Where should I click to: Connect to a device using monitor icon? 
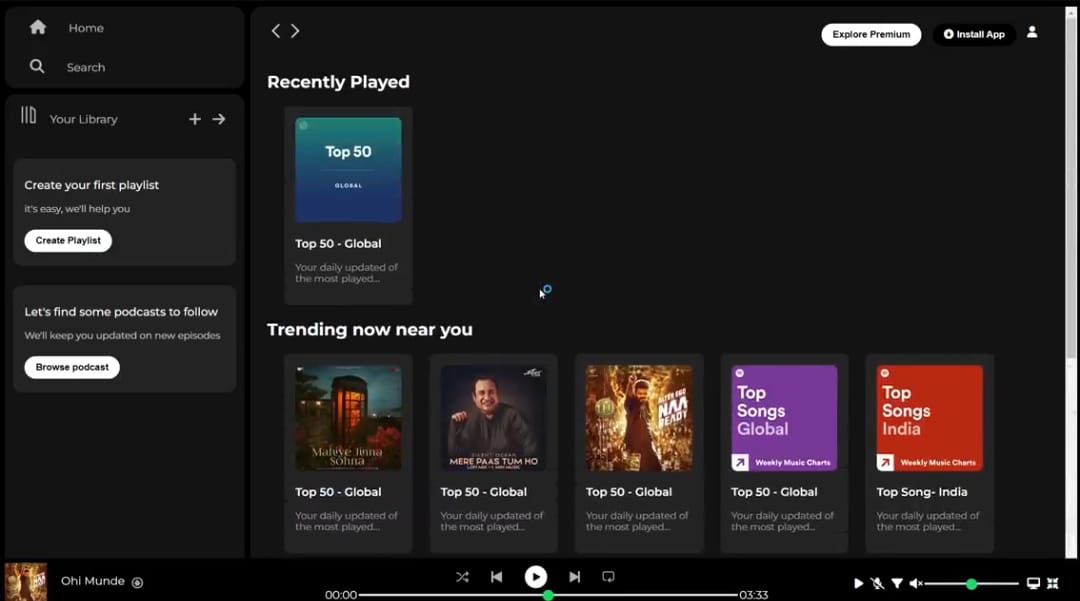[x=1033, y=583]
